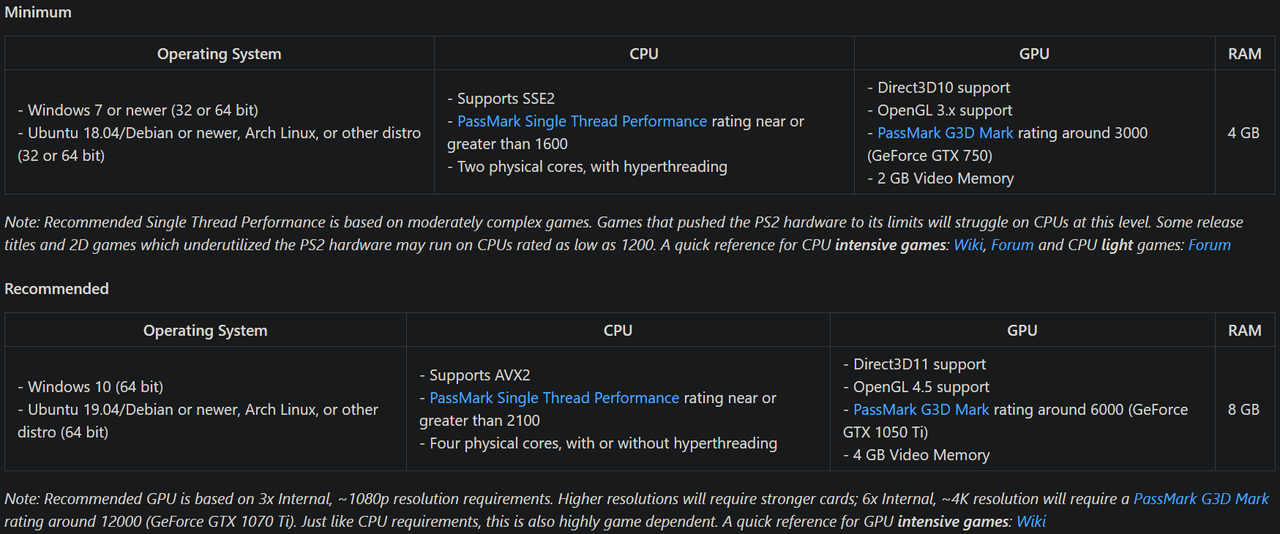
Task: Select the CPU header in the Recommended table
Action: pos(618,330)
